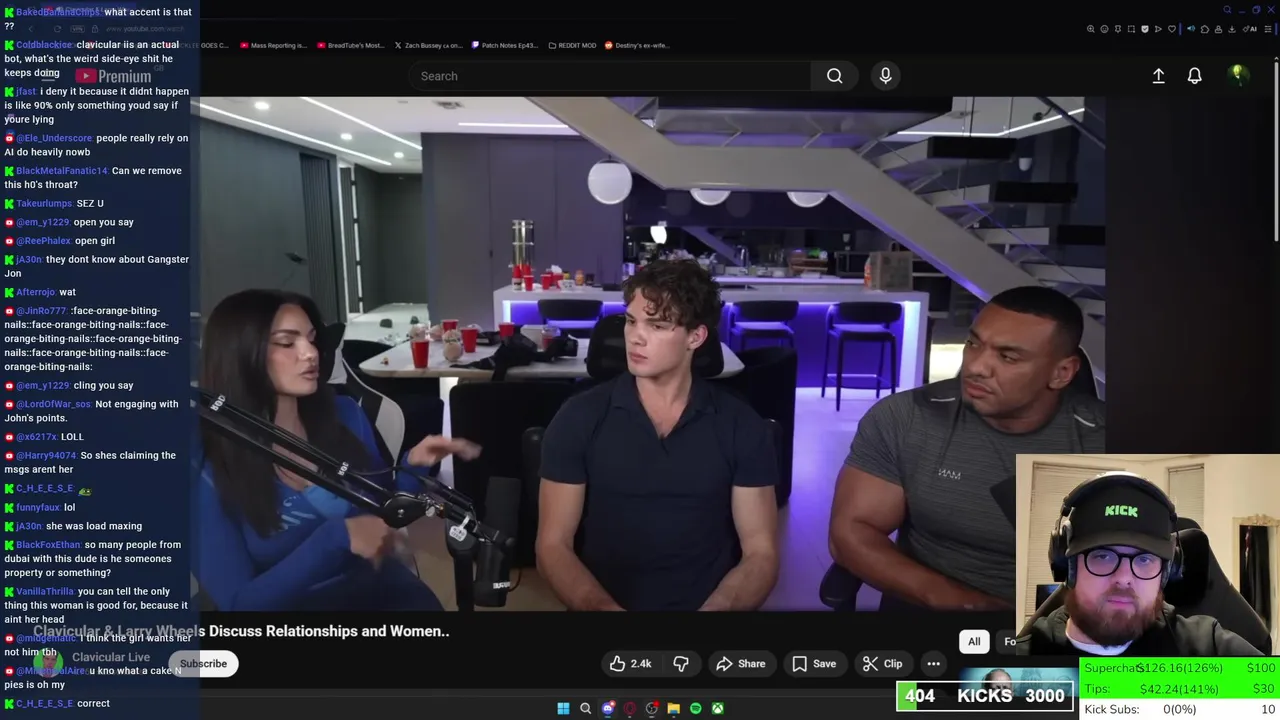
Task: Click chat username Takeurlumps
Action: pos(44,204)
